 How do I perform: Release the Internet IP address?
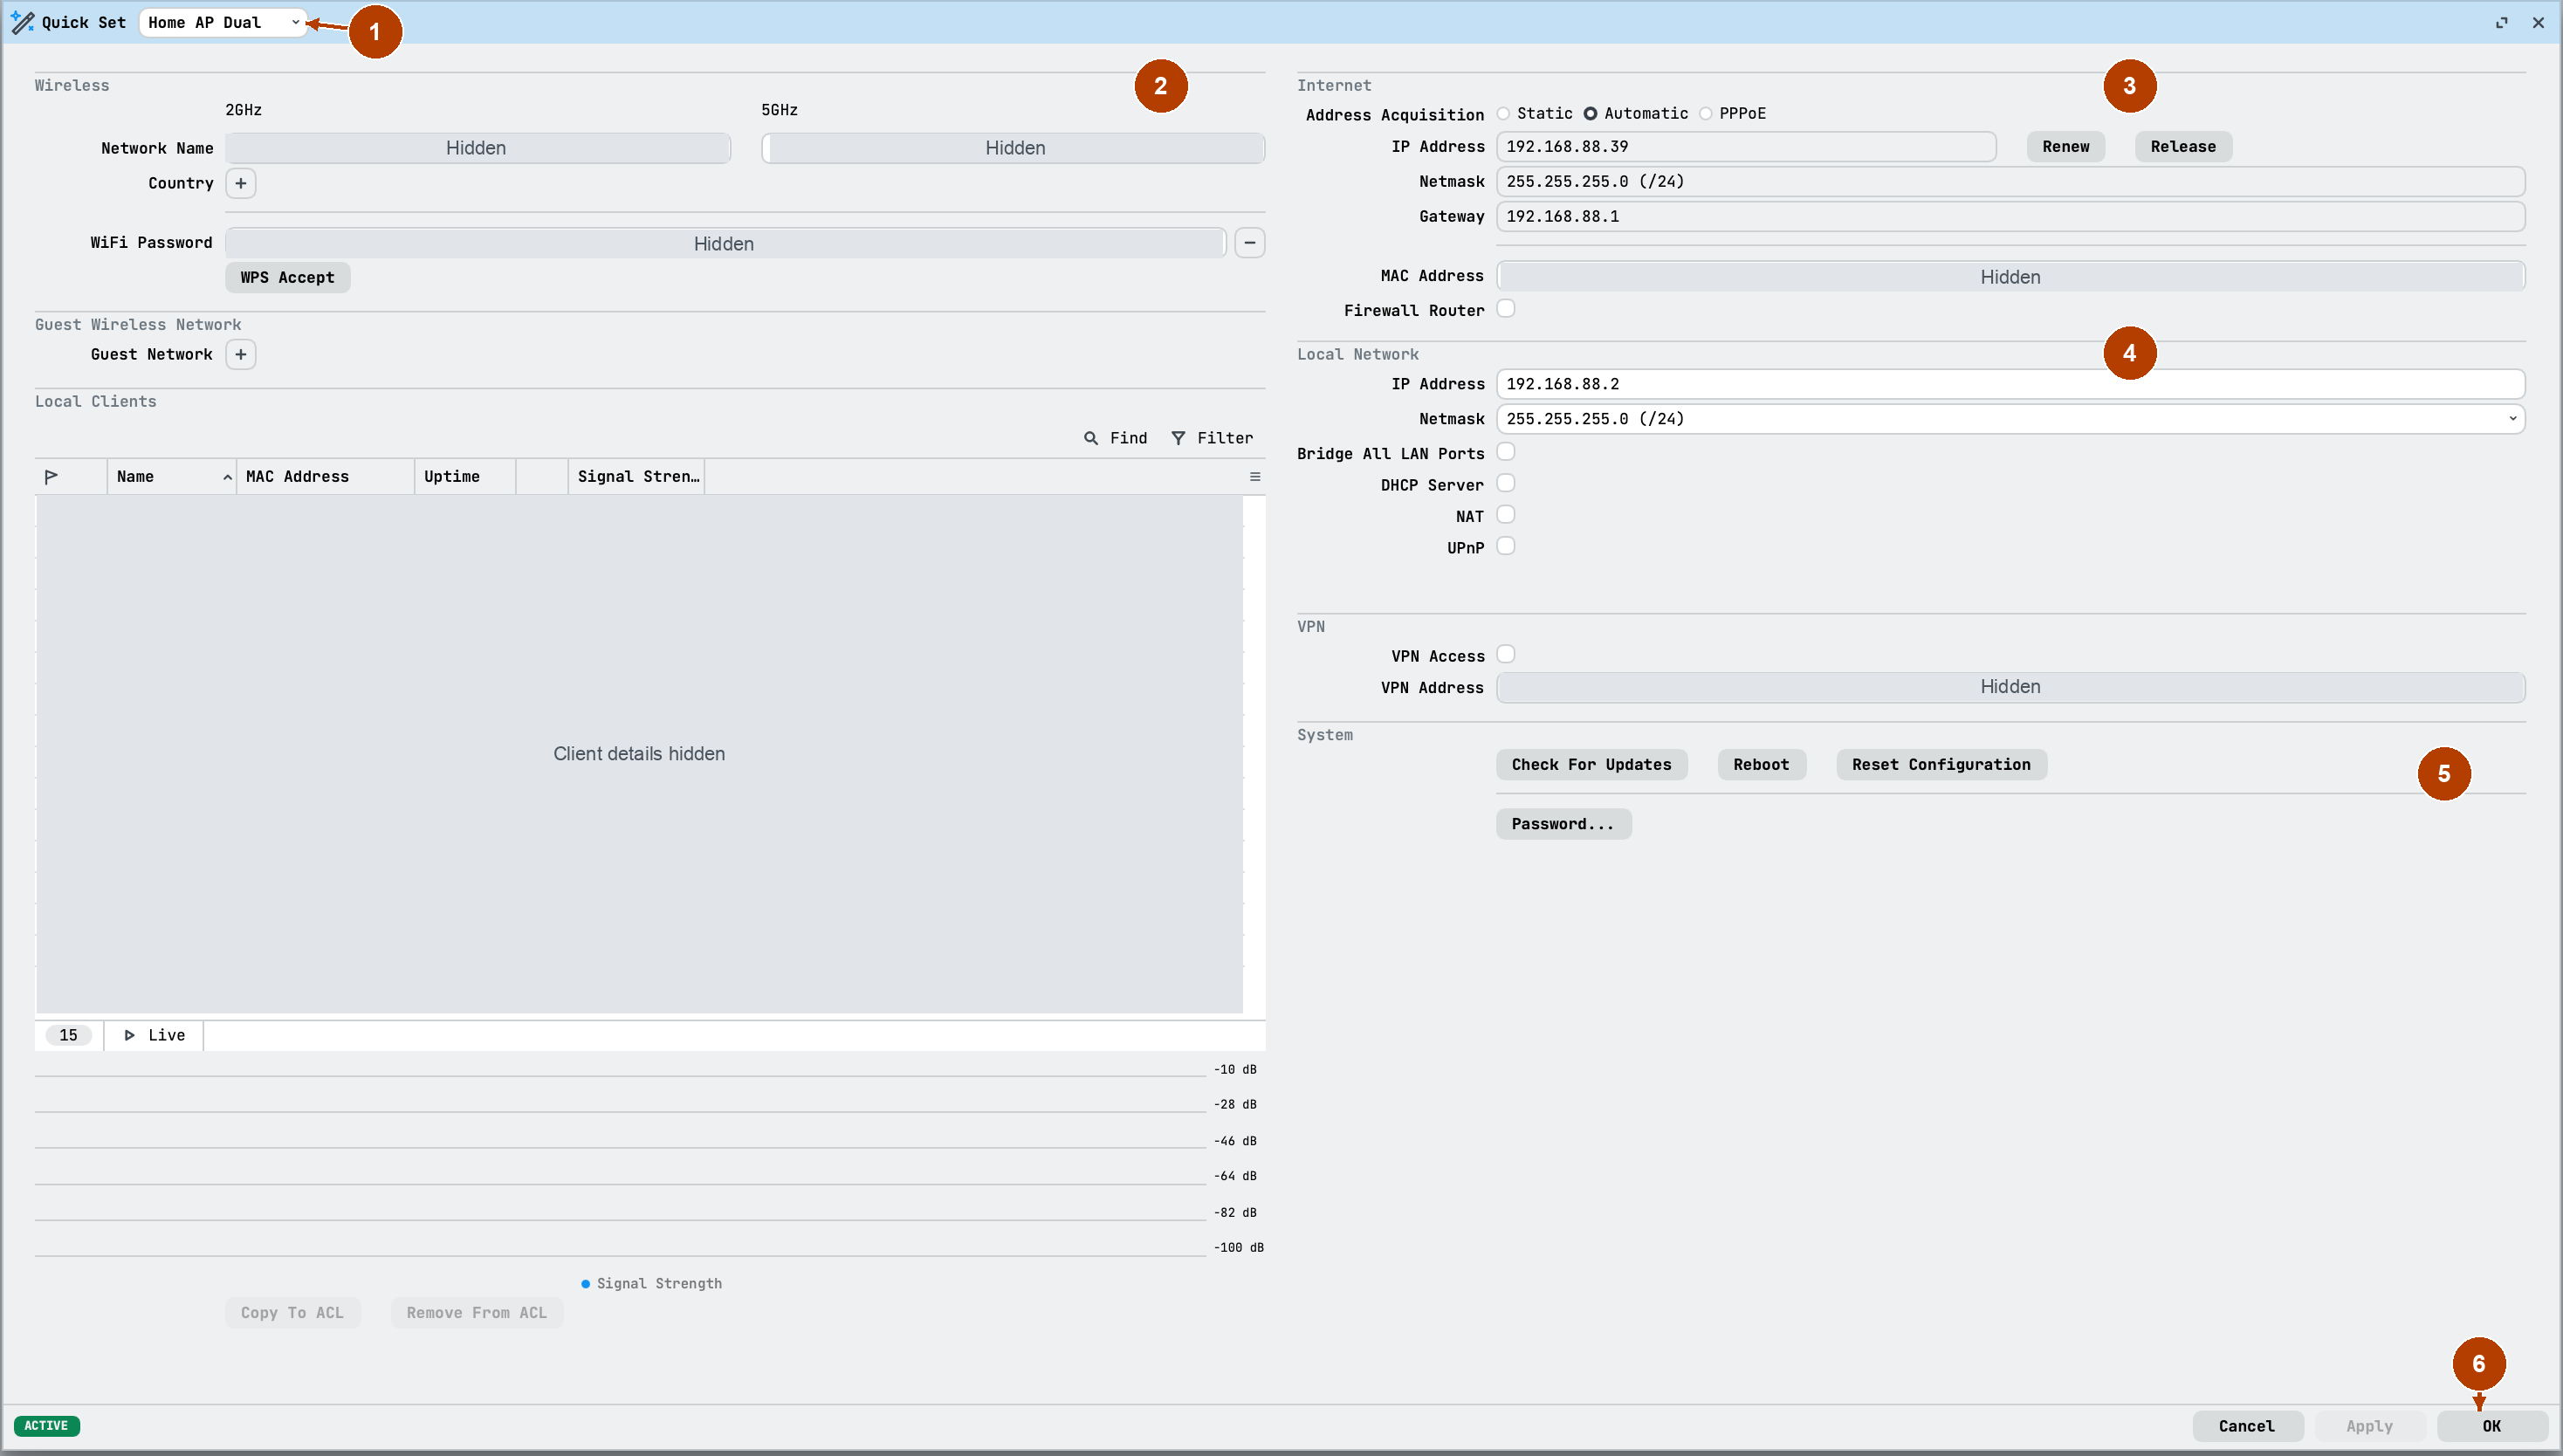point(2183,146)
